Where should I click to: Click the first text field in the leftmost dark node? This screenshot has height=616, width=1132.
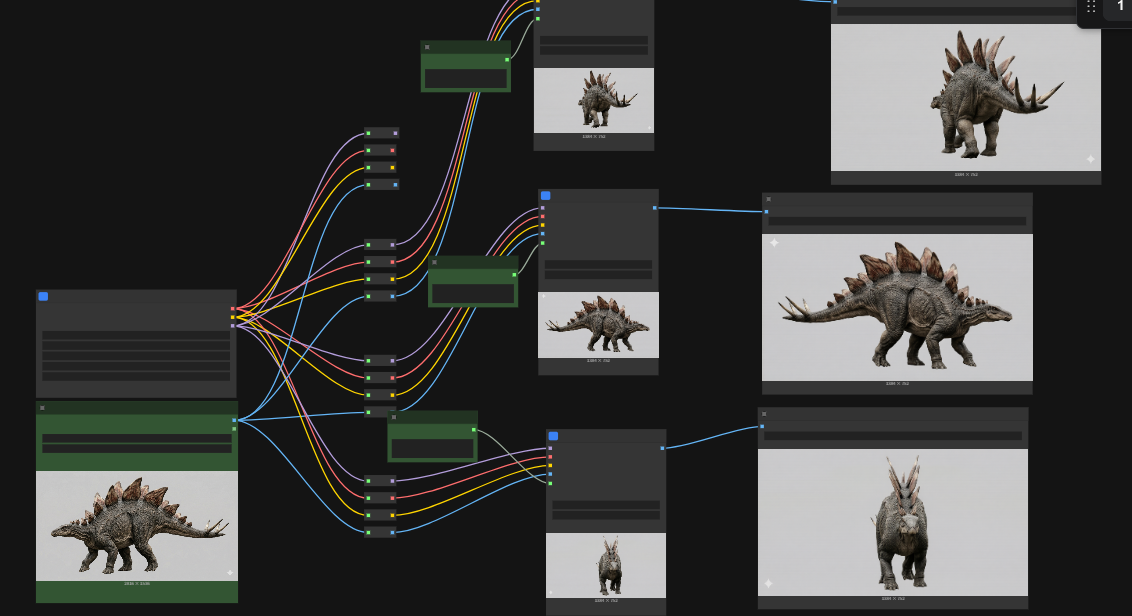(x=136, y=336)
